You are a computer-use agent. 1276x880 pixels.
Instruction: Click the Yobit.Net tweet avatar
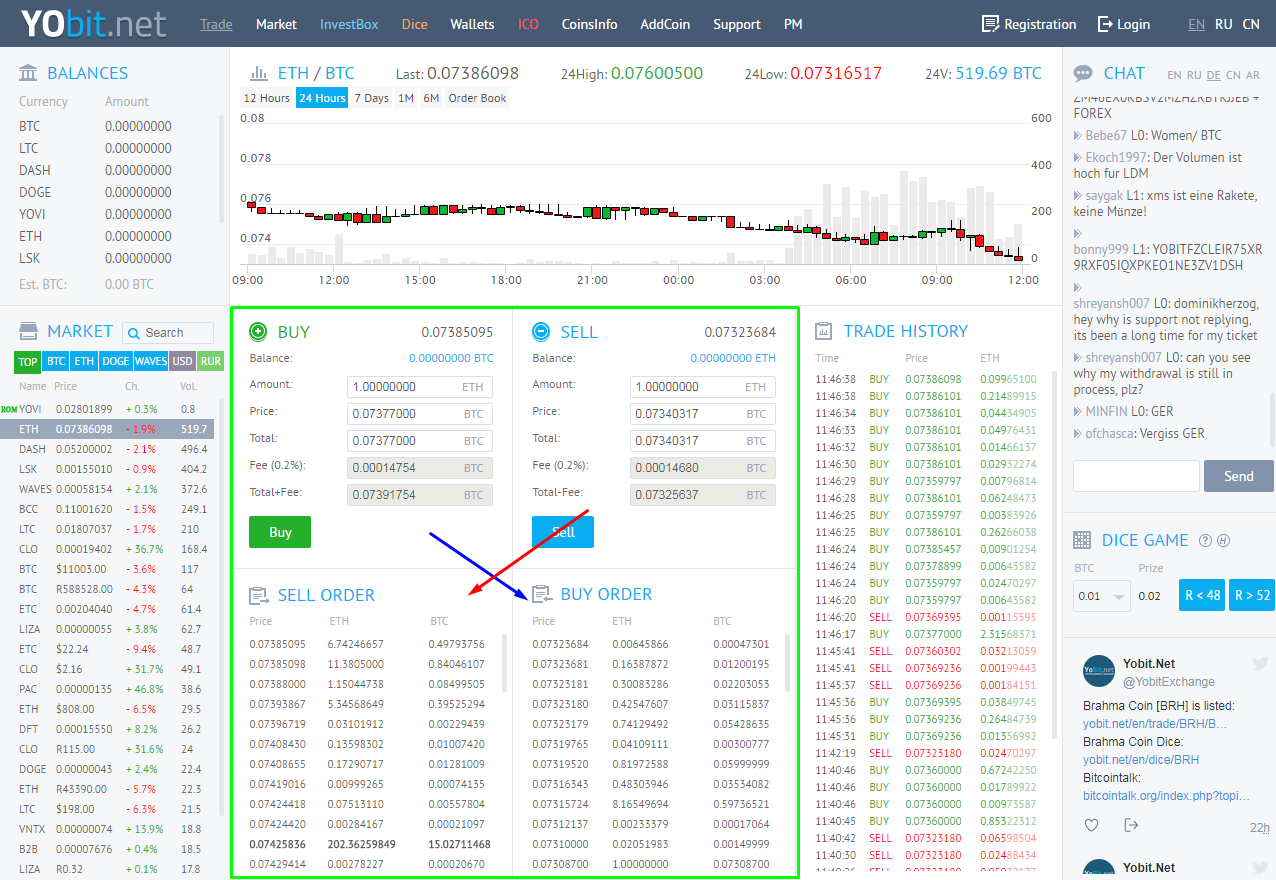click(1099, 671)
